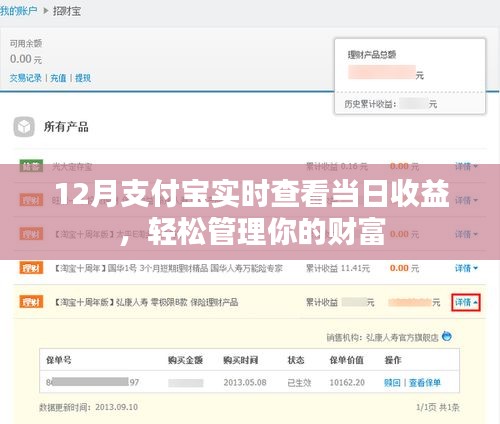Click the purchase date 2013.05.08 cell
Image resolution: width=500 pixels, height=424 pixels.
pos(245,382)
